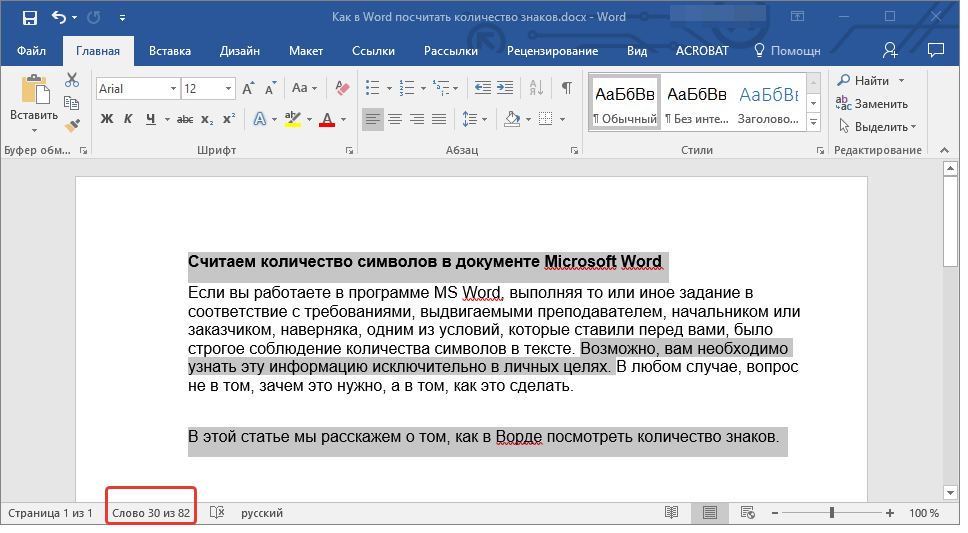The image size is (968, 533).
Task: Select the Без интервала style thumbnail
Action: [x=696, y=102]
